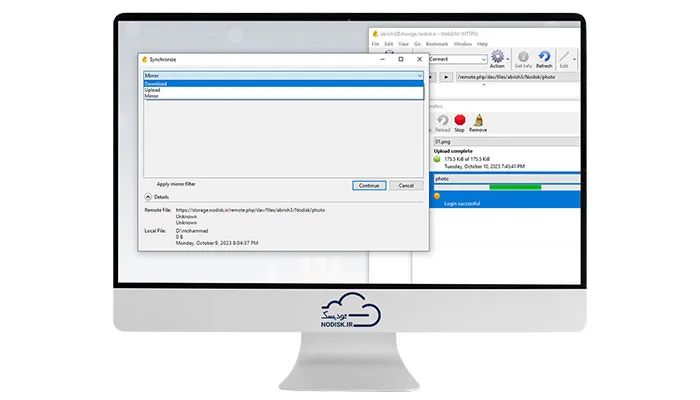Click the Get Info toolbar icon
The image size is (700, 400).
523,59
